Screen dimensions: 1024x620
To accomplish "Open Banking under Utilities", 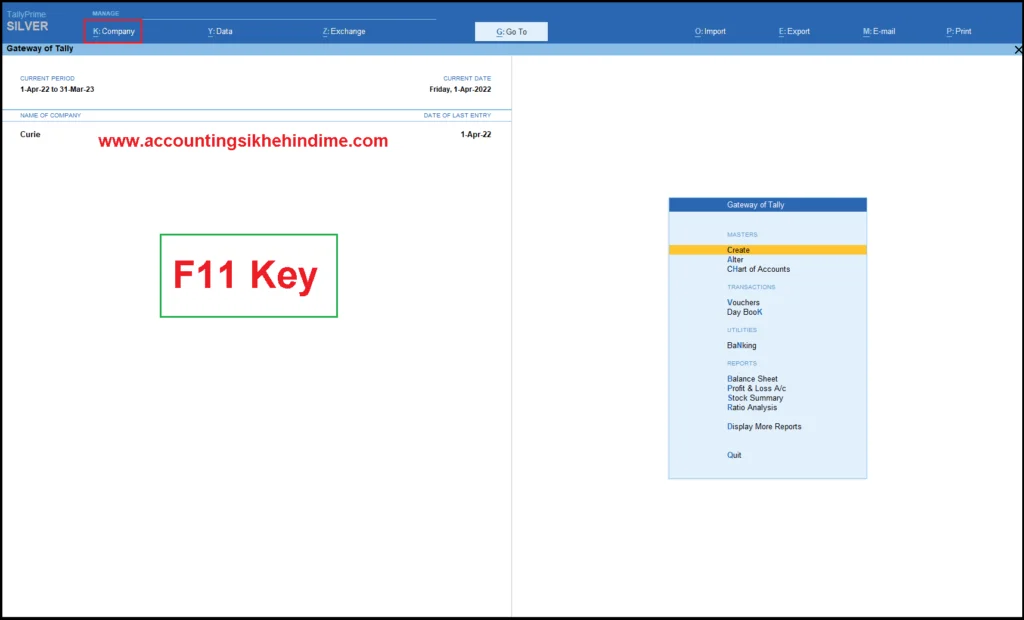I will click(741, 346).
